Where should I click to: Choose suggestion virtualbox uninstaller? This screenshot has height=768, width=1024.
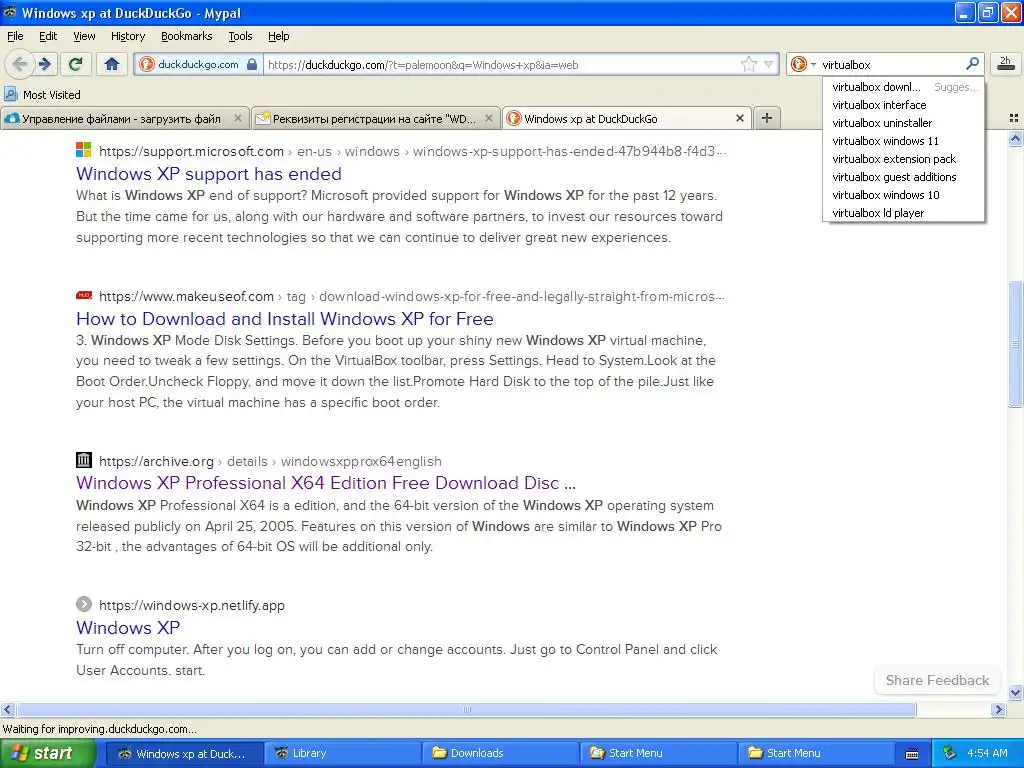(903, 123)
